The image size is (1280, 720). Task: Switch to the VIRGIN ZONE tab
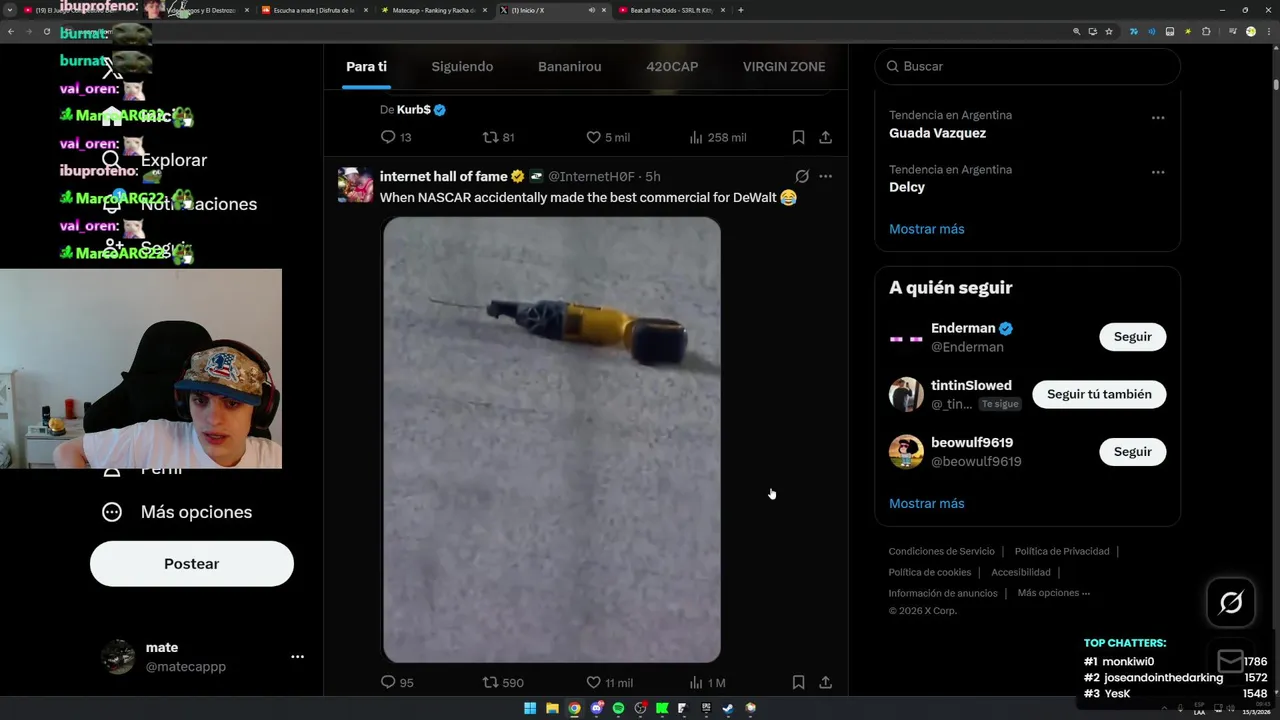[x=784, y=66]
